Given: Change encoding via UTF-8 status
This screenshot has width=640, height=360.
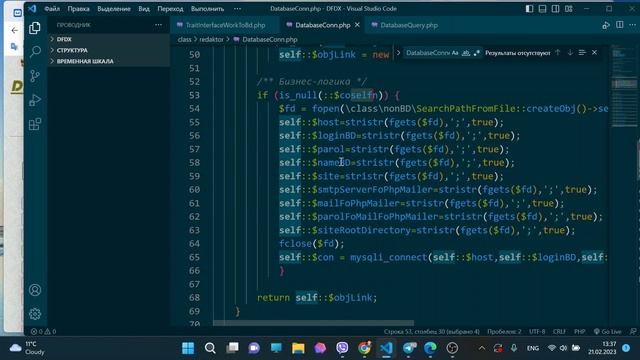Looking at the screenshot, I should (x=537, y=331).
